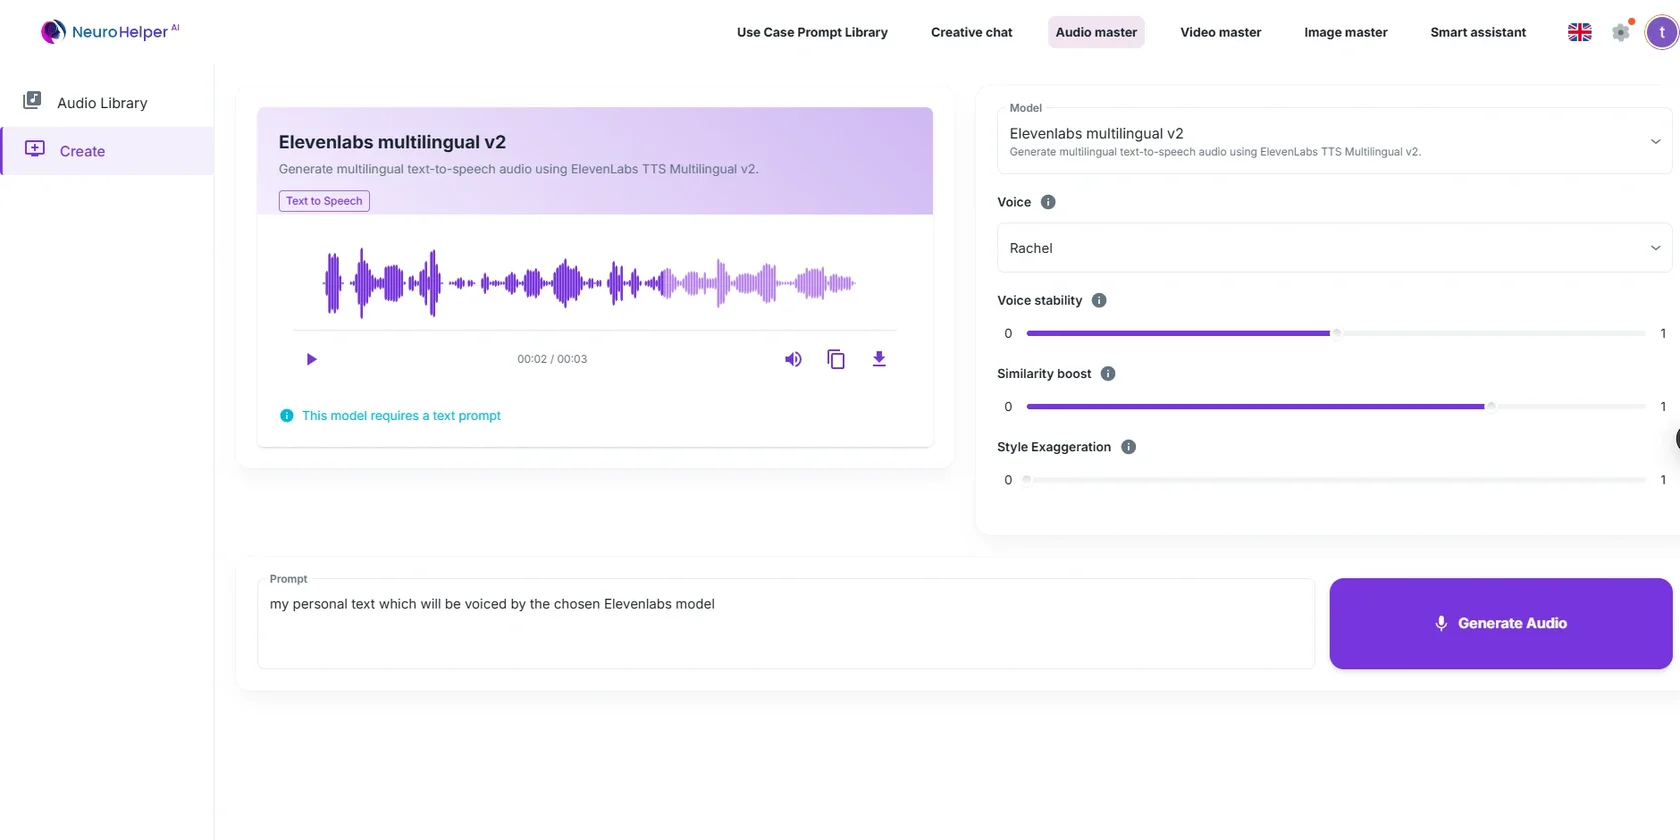1680x840 pixels.
Task: Play the generated audio
Action: click(311, 359)
